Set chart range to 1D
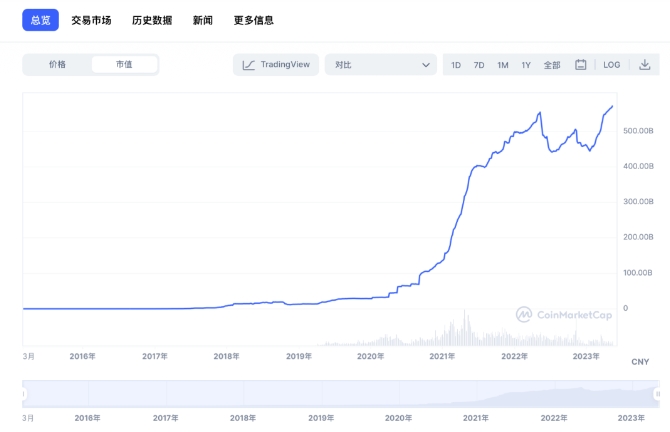The height and width of the screenshot is (432, 670). click(x=456, y=65)
